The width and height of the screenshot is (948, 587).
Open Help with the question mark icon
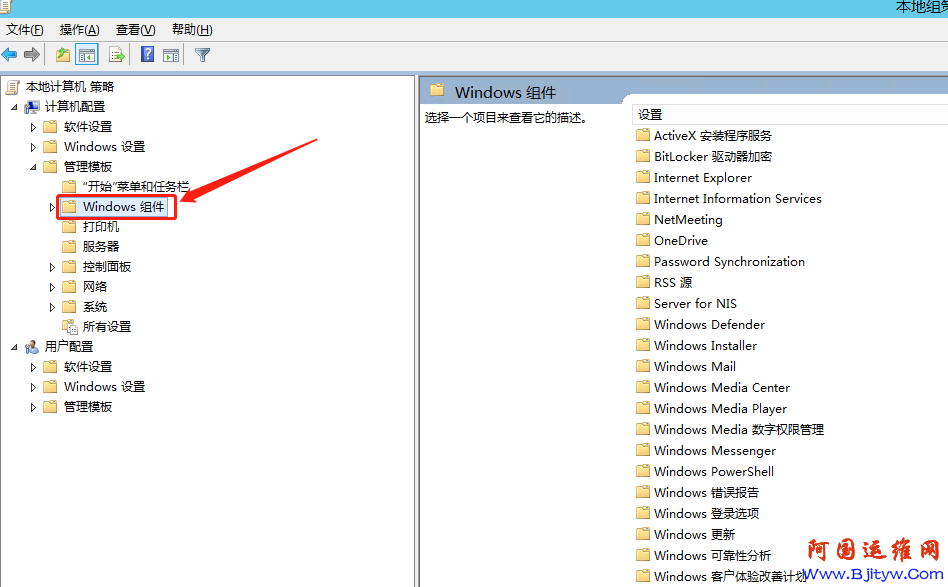pos(147,55)
